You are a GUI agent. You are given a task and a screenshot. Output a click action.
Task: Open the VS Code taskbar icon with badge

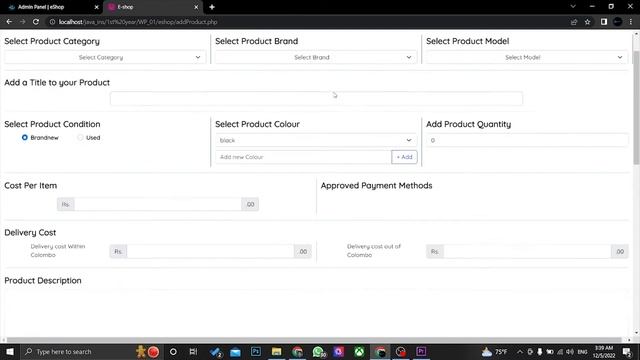click(x=215, y=352)
